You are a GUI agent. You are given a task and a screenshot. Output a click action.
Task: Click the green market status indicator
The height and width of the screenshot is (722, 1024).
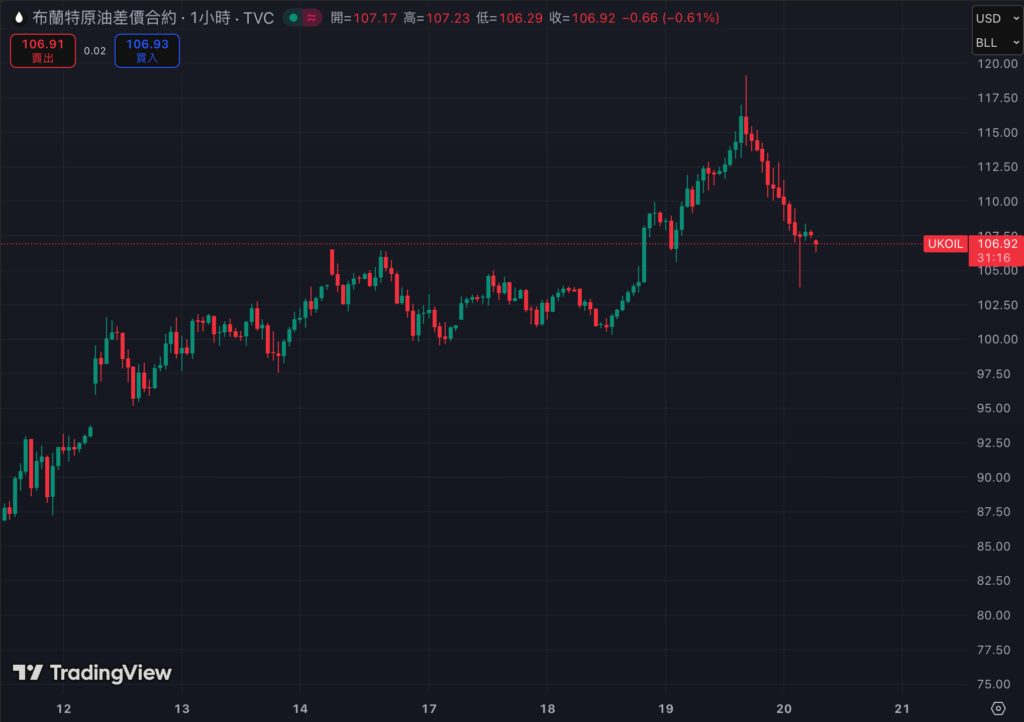[x=294, y=18]
